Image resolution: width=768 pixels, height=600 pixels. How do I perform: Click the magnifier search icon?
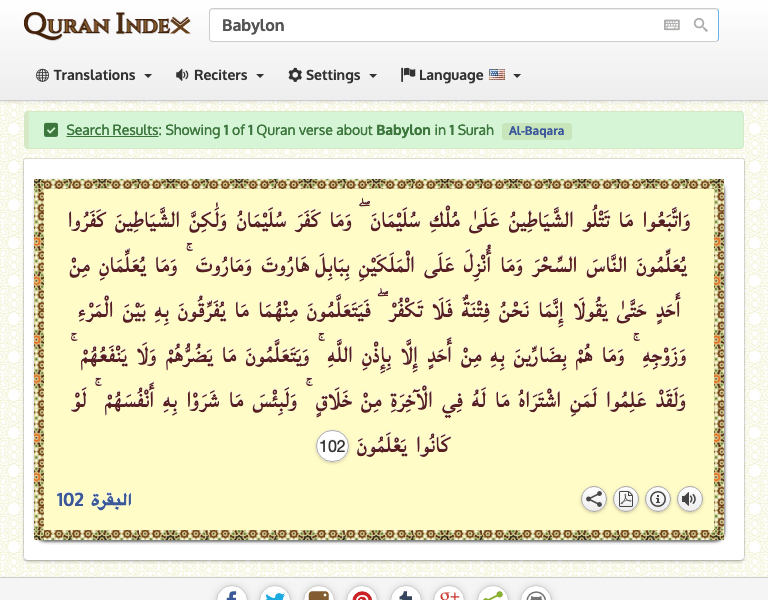(701, 26)
